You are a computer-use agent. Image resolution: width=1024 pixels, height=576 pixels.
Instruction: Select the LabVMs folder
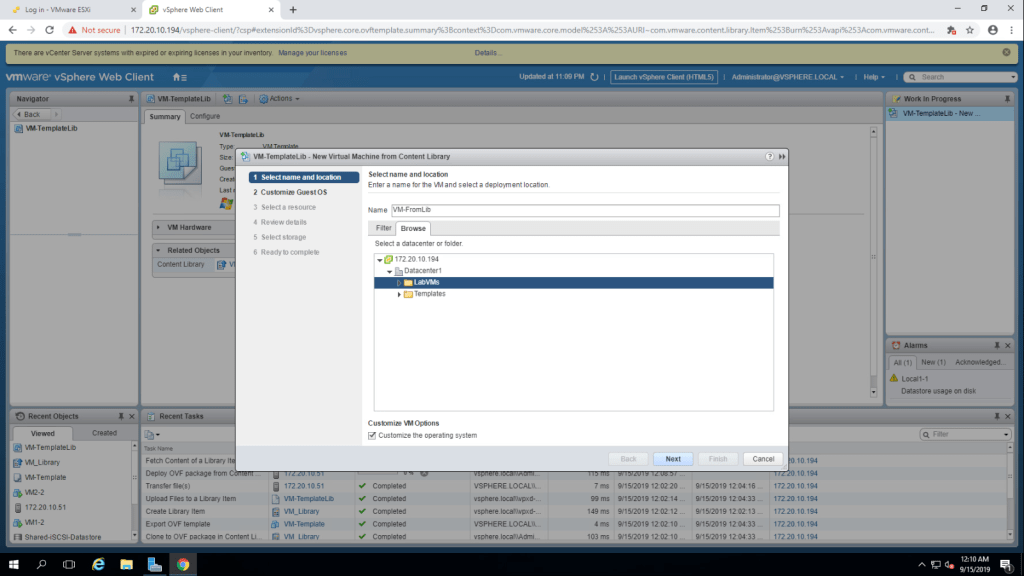point(426,282)
